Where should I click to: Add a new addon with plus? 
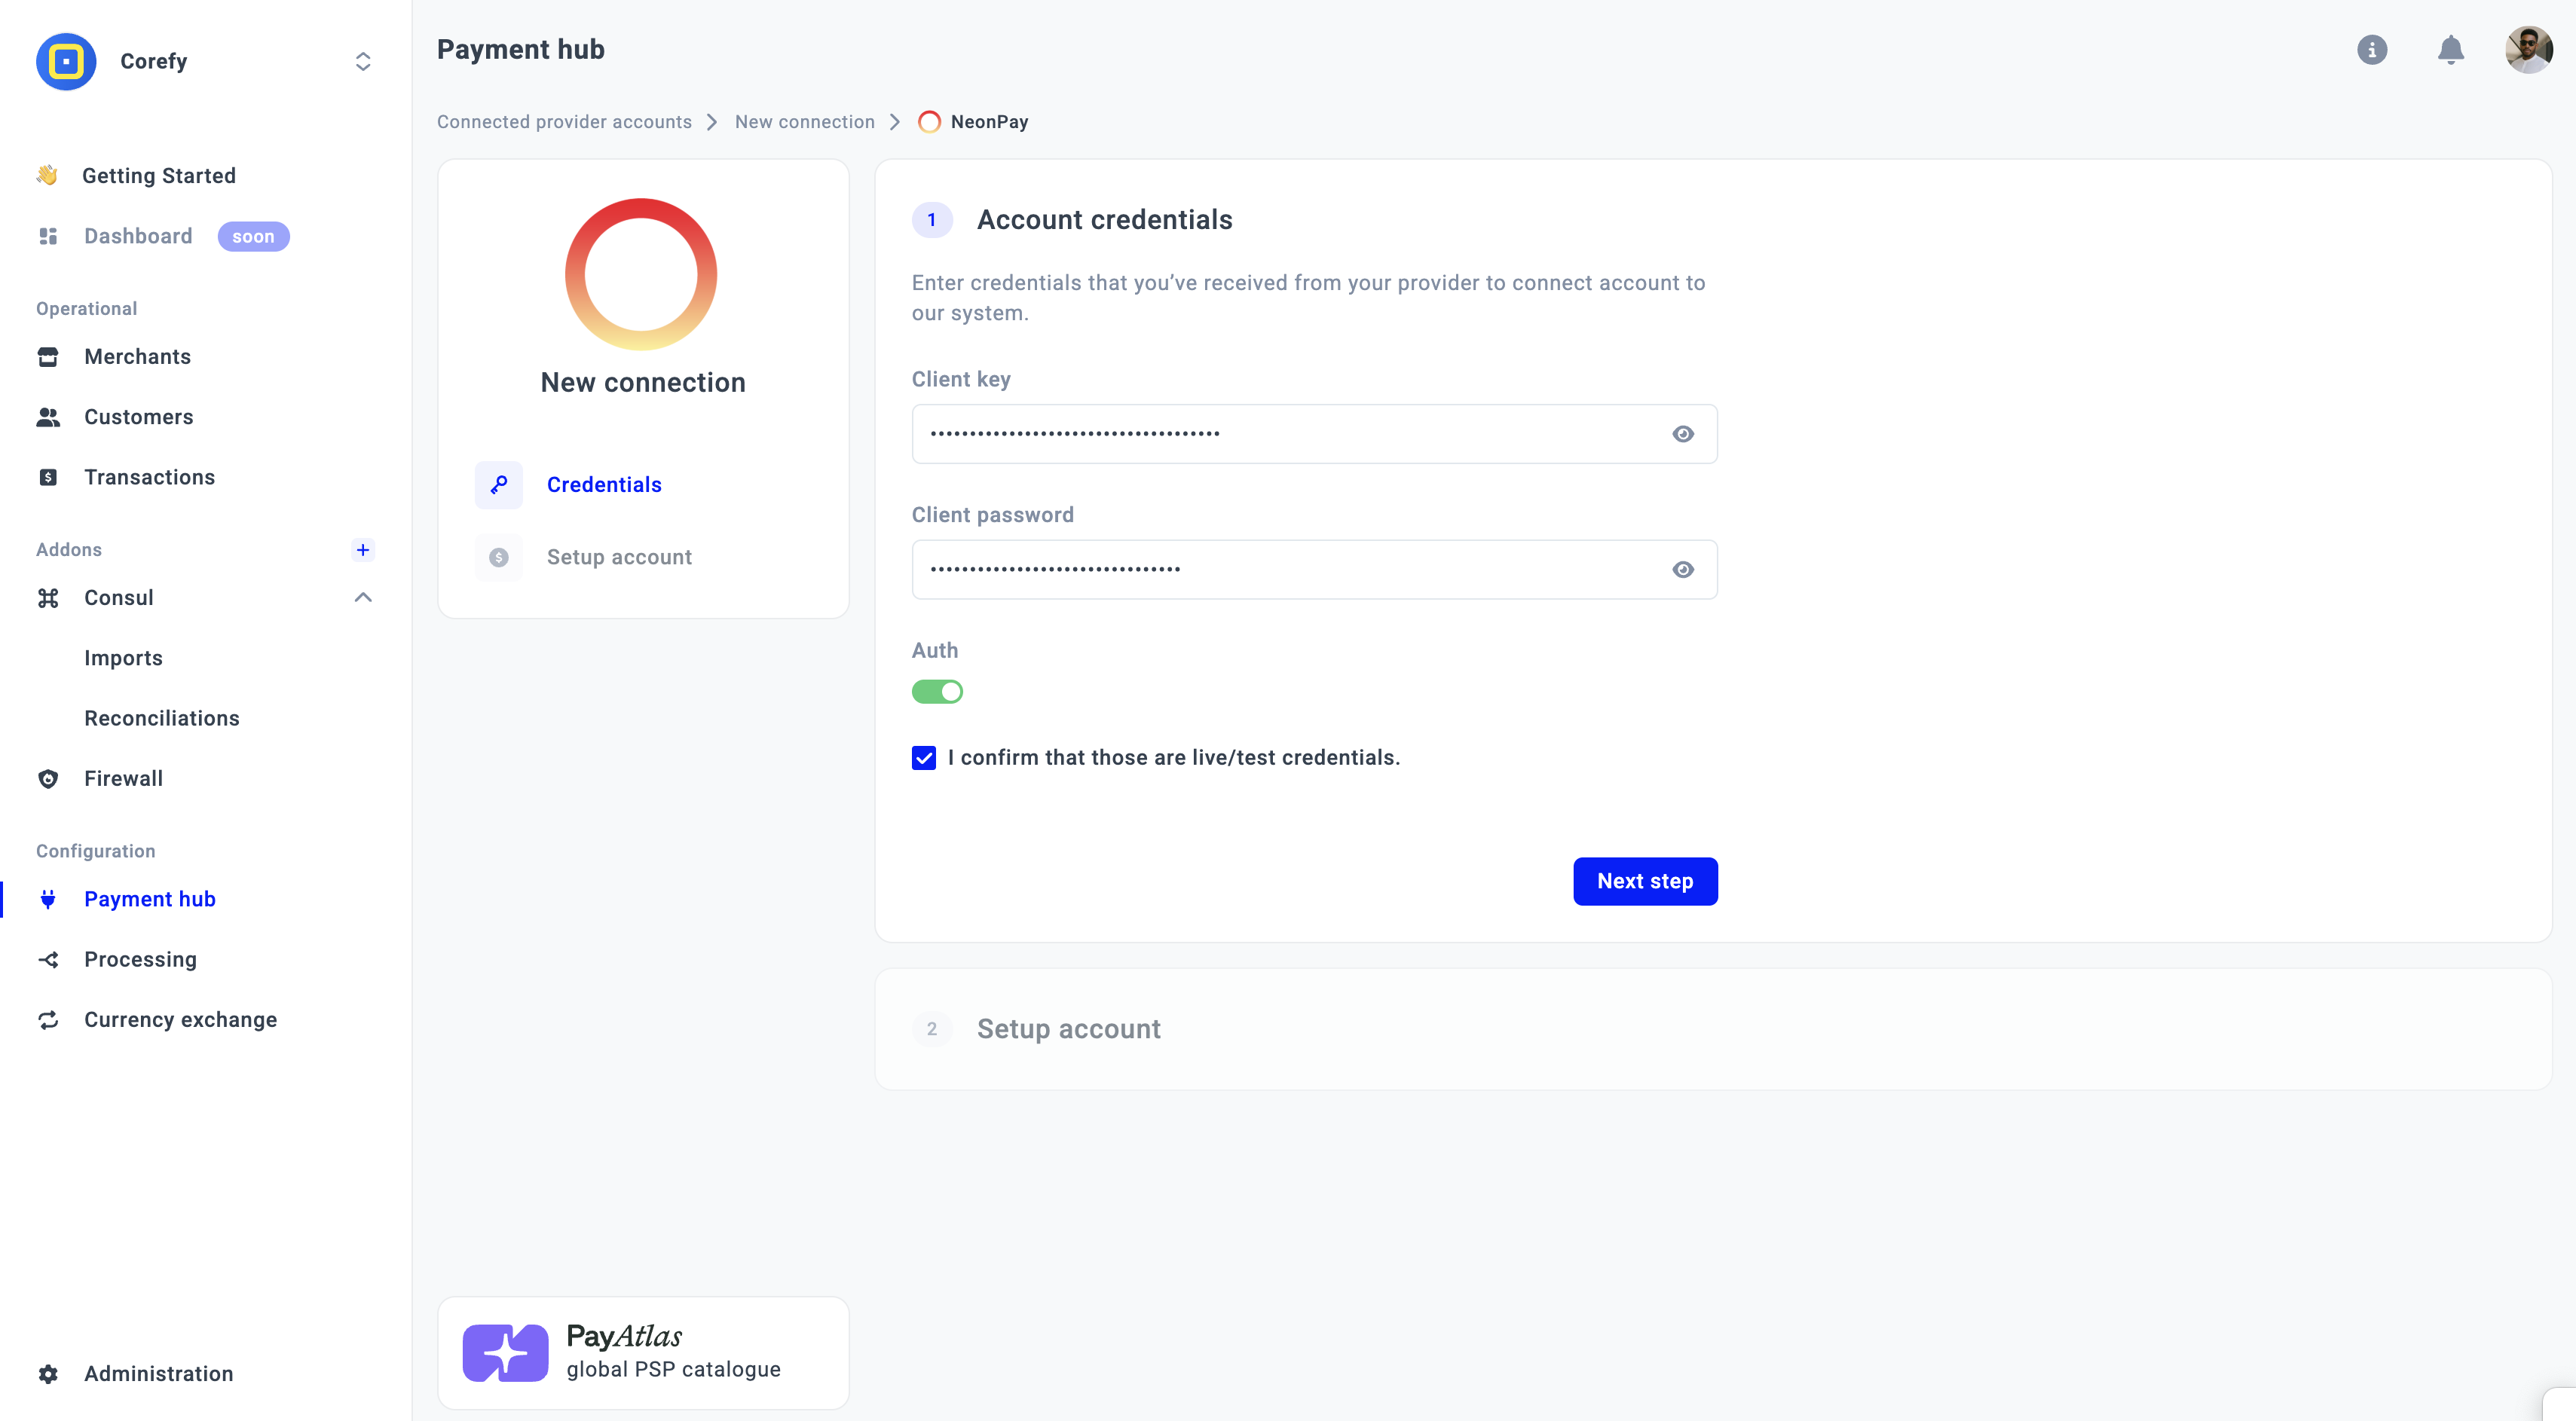[x=363, y=549]
